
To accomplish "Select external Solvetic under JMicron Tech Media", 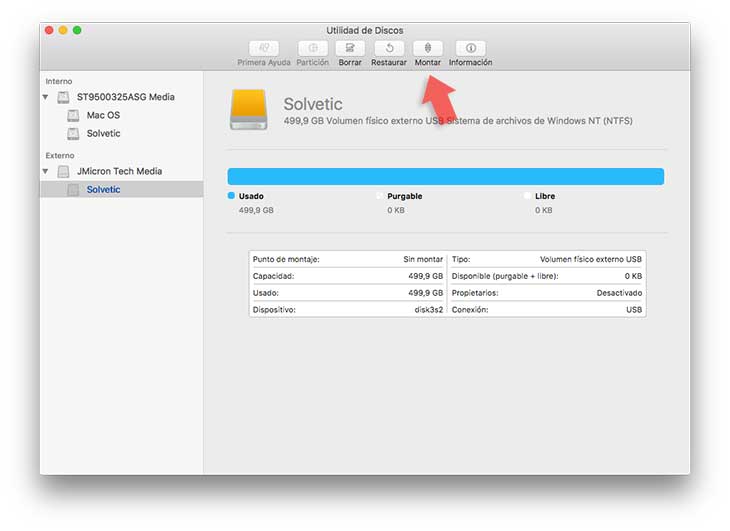I will pyautogui.click(x=122, y=189).
